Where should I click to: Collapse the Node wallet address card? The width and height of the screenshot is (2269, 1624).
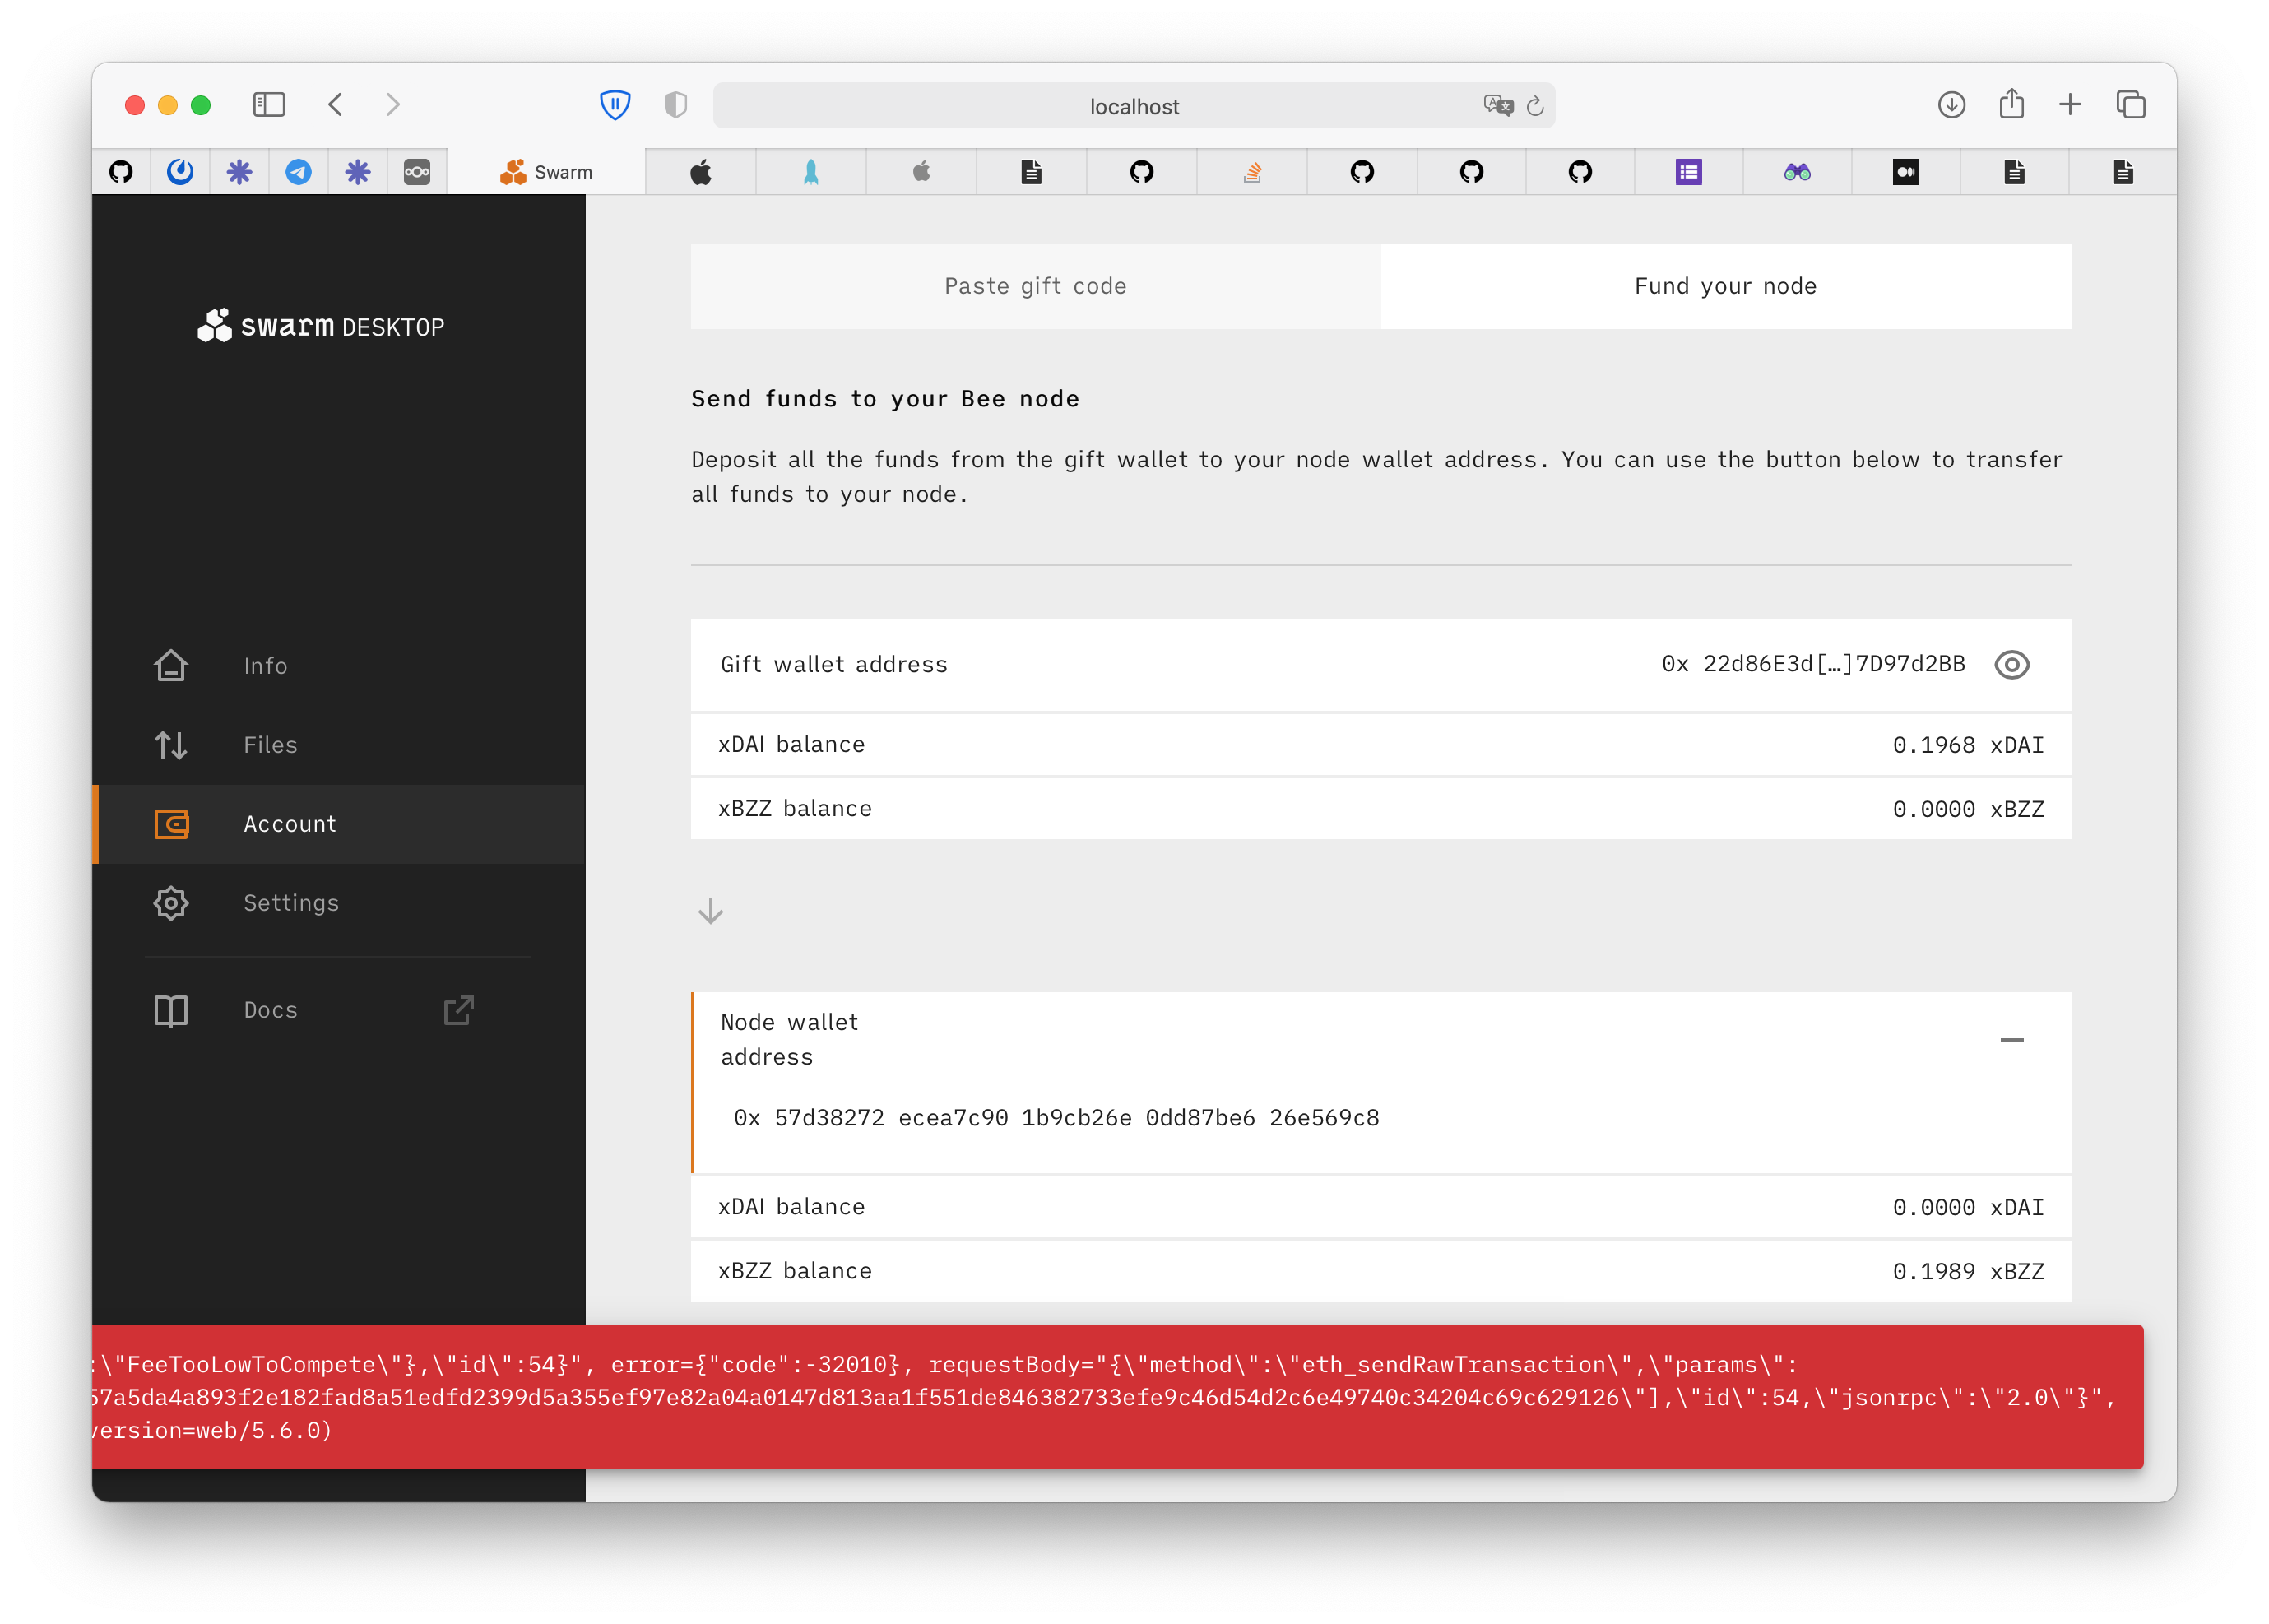tap(2012, 1040)
